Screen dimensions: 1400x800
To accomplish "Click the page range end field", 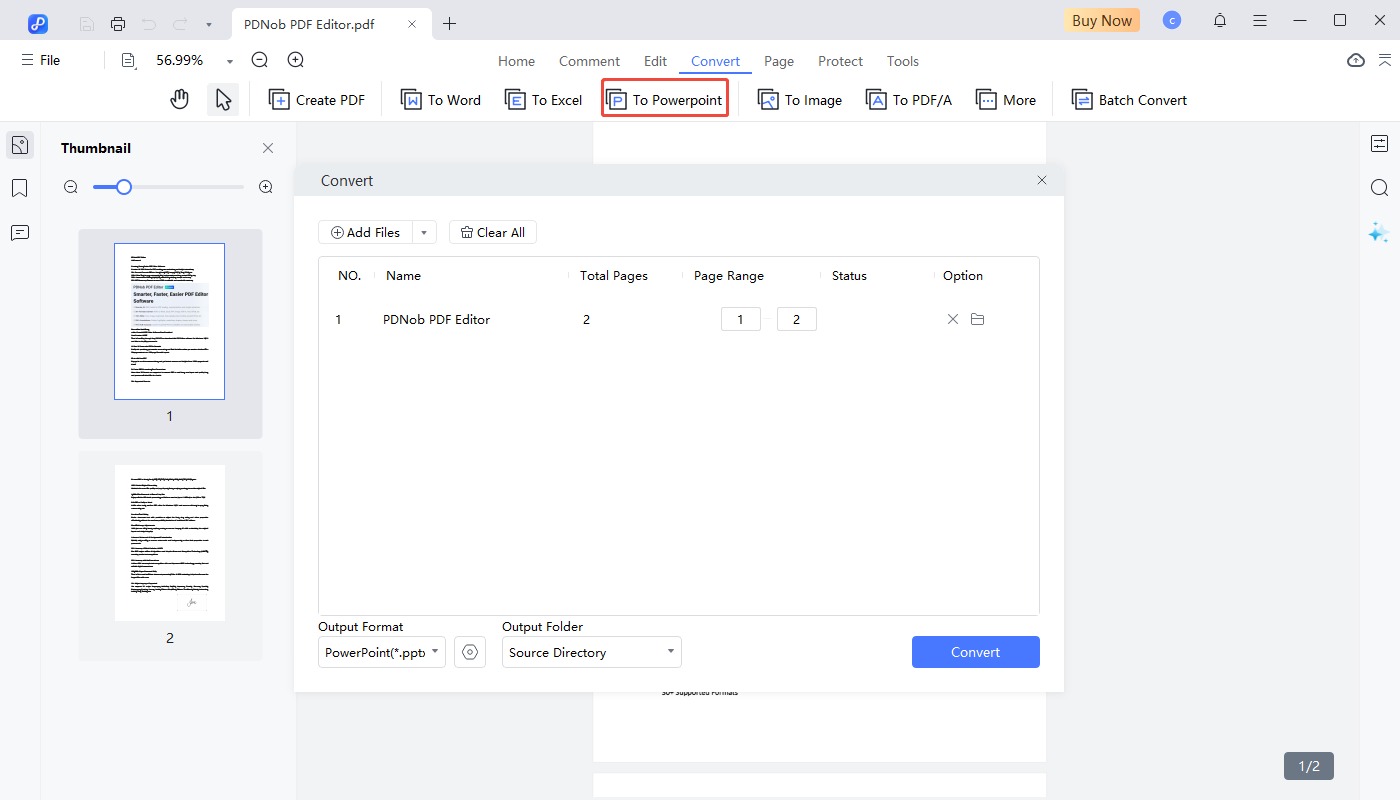I will pos(797,319).
